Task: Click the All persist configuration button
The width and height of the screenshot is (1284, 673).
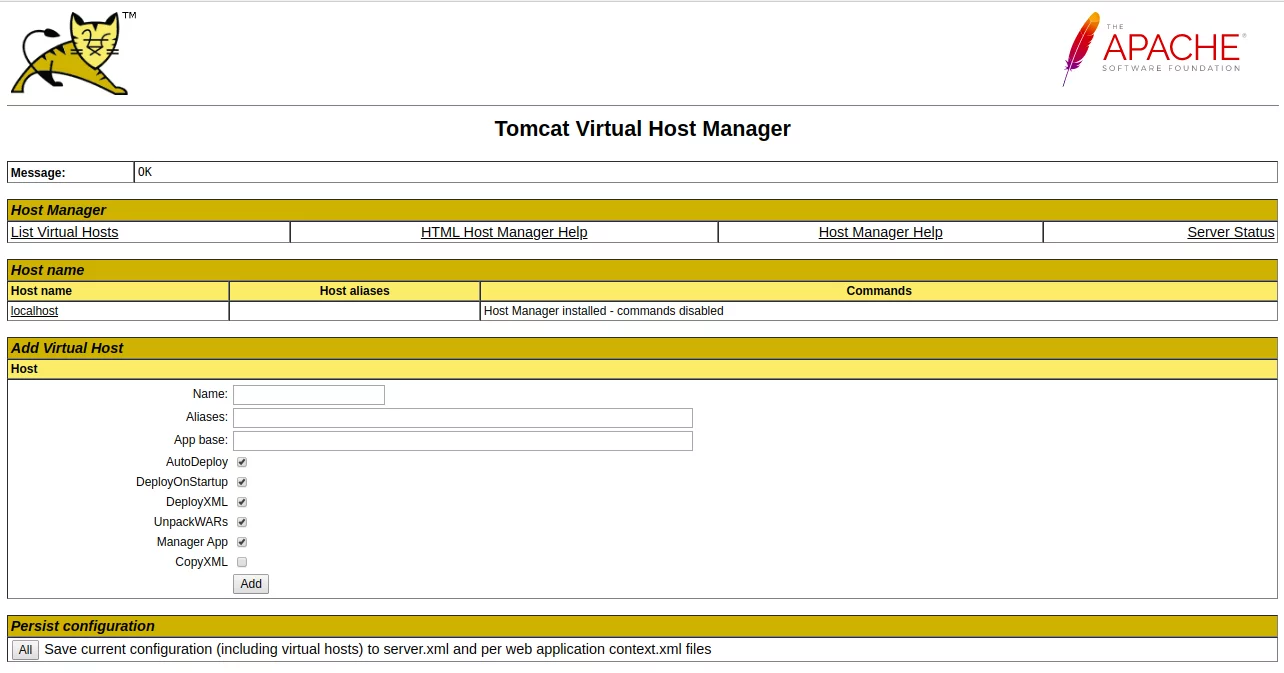Action: (25, 650)
